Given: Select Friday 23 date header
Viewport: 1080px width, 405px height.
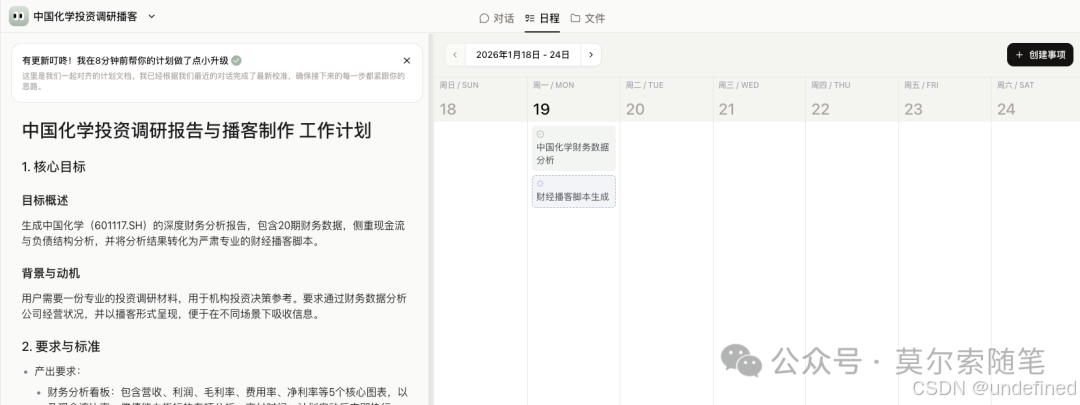Looking at the screenshot, I should [944, 99].
